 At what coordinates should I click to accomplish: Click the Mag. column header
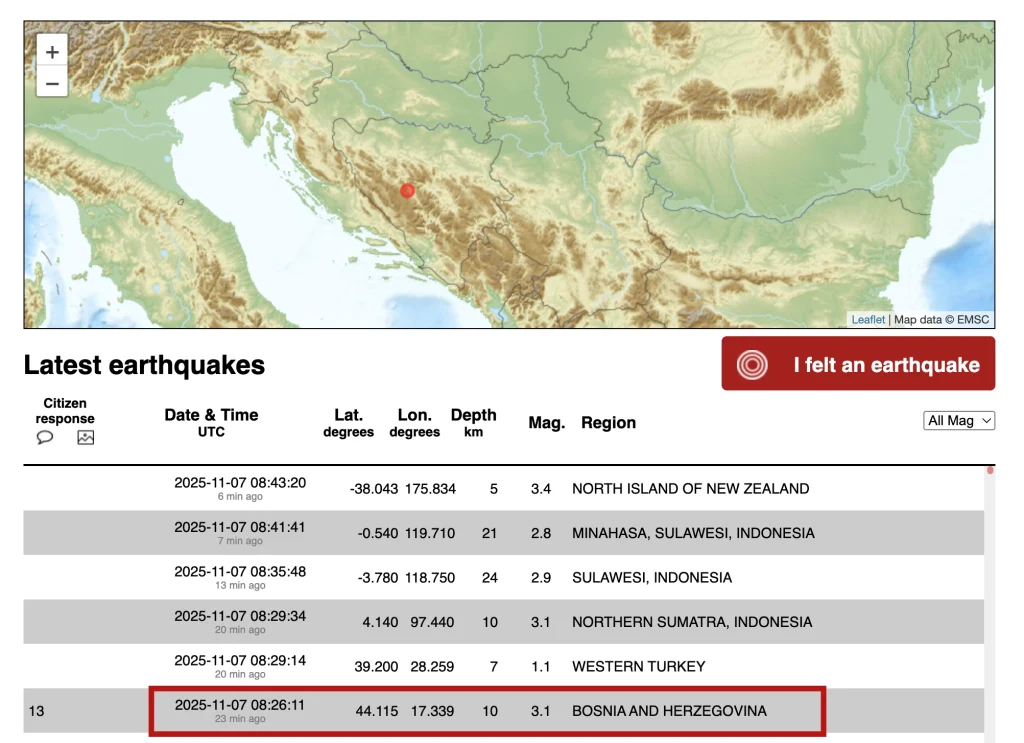[546, 423]
